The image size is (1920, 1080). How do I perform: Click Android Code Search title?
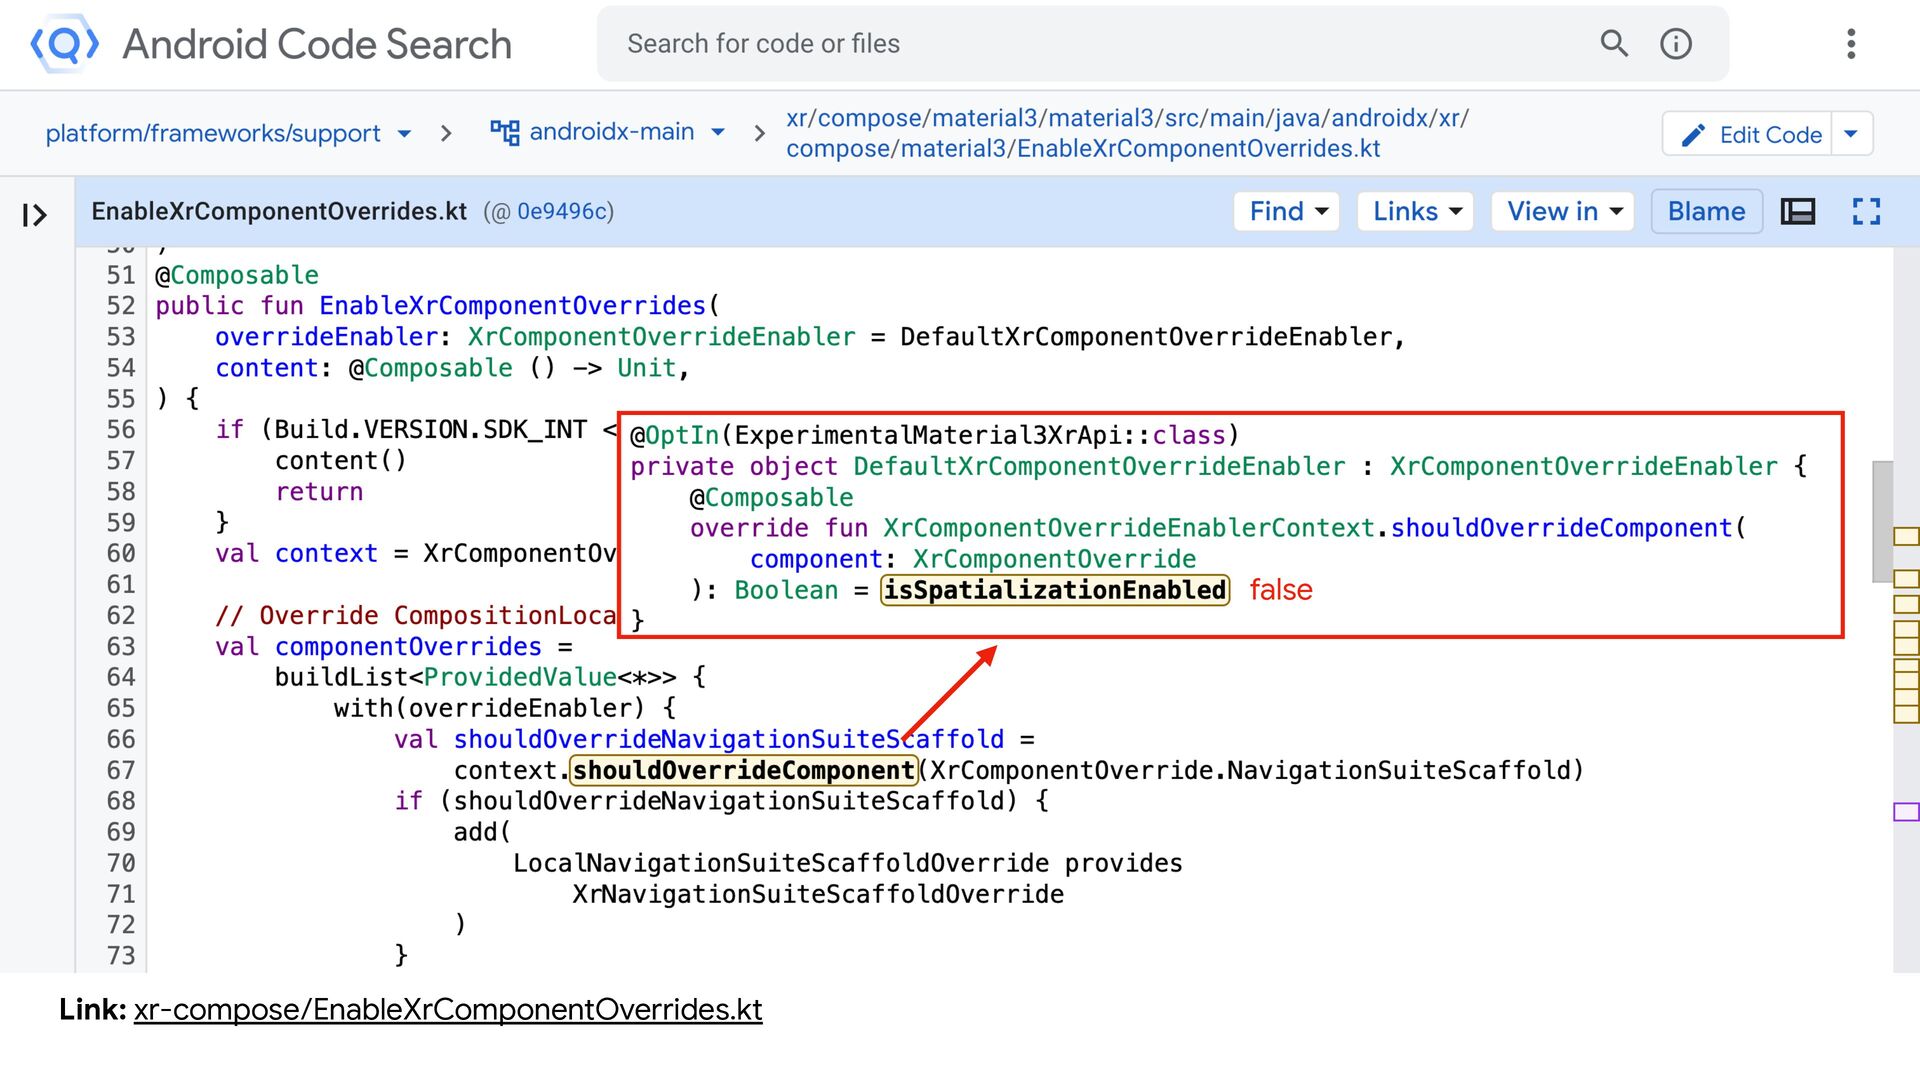[317, 44]
